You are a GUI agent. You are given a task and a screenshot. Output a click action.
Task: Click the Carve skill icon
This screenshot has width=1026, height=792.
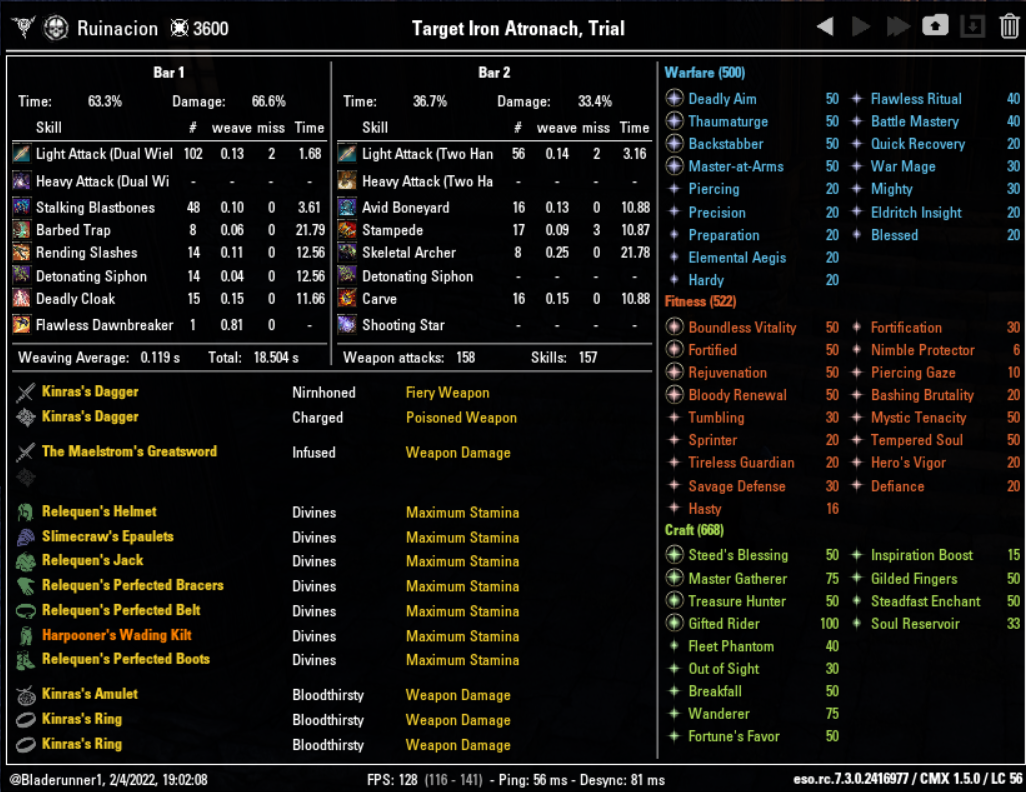click(x=347, y=298)
